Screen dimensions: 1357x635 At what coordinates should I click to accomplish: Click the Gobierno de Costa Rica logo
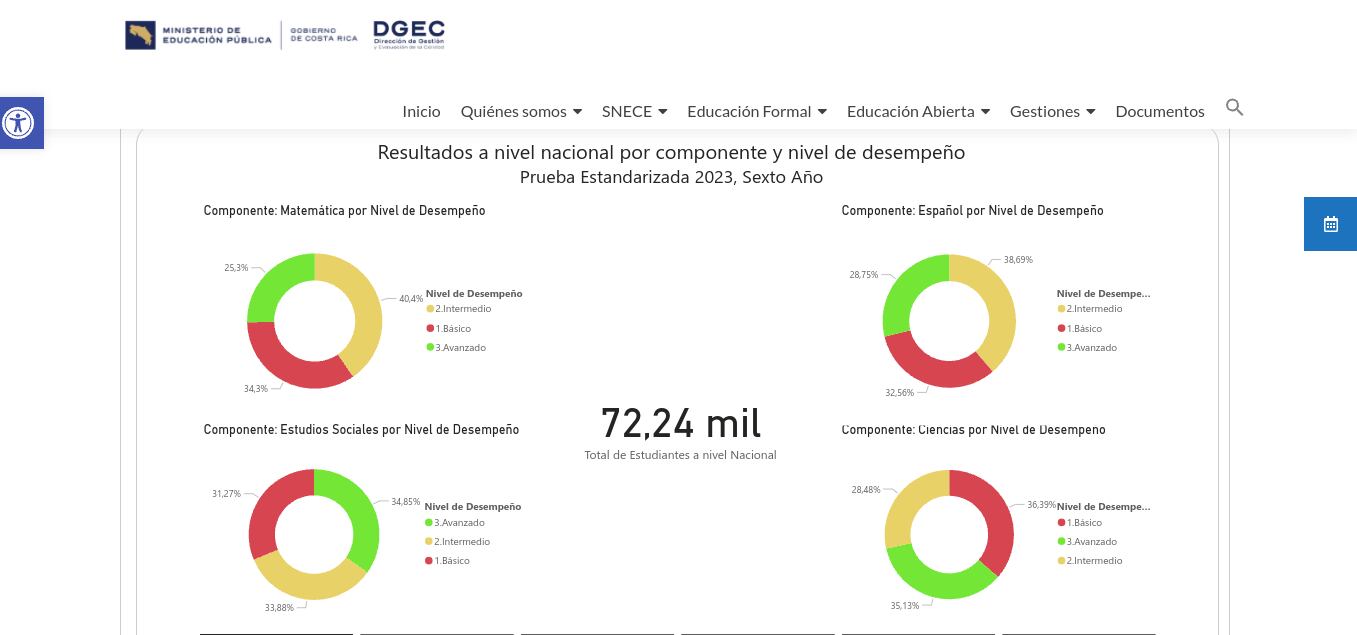(323, 35)
